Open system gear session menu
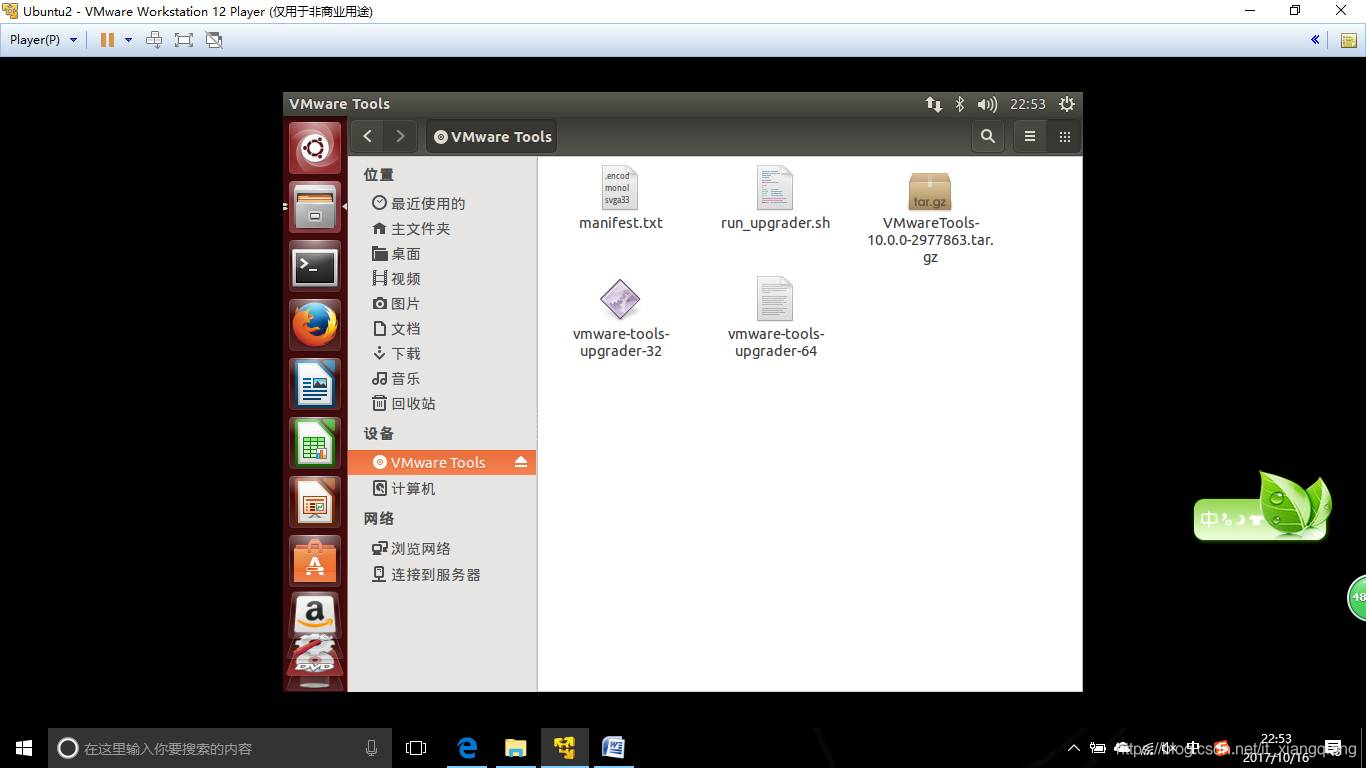Viewport: 1366px width, 768px height. click(1067, 104)
